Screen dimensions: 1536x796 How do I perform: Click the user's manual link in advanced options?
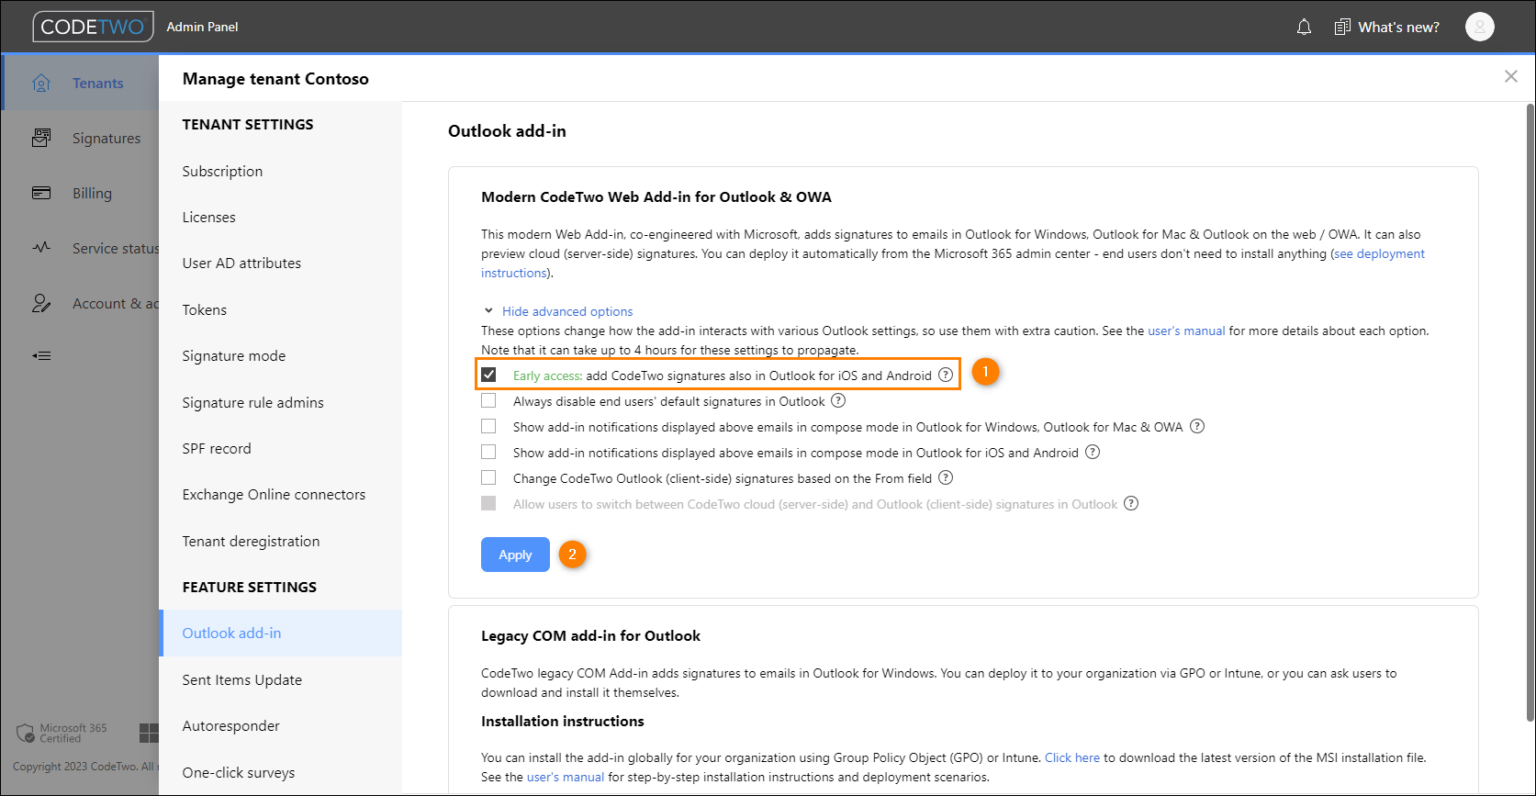[x=1186, y=330]
